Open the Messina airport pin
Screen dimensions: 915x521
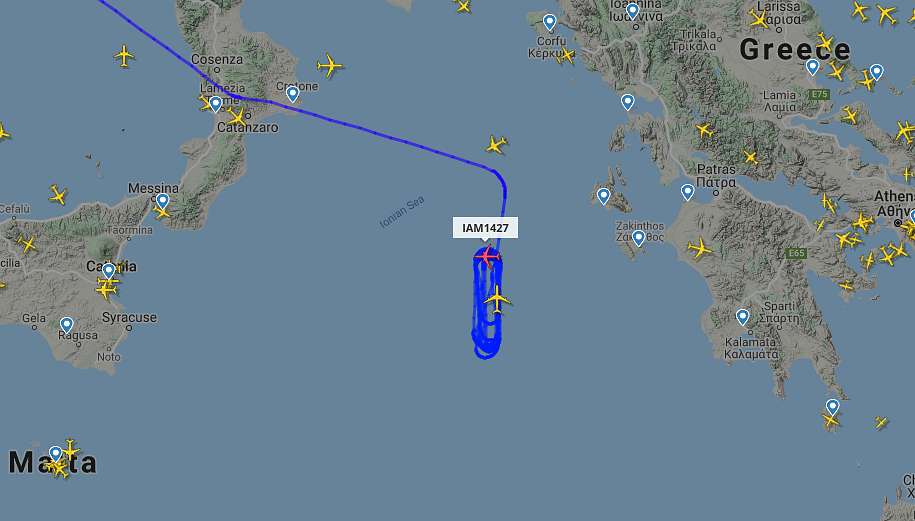coord(162,202)
